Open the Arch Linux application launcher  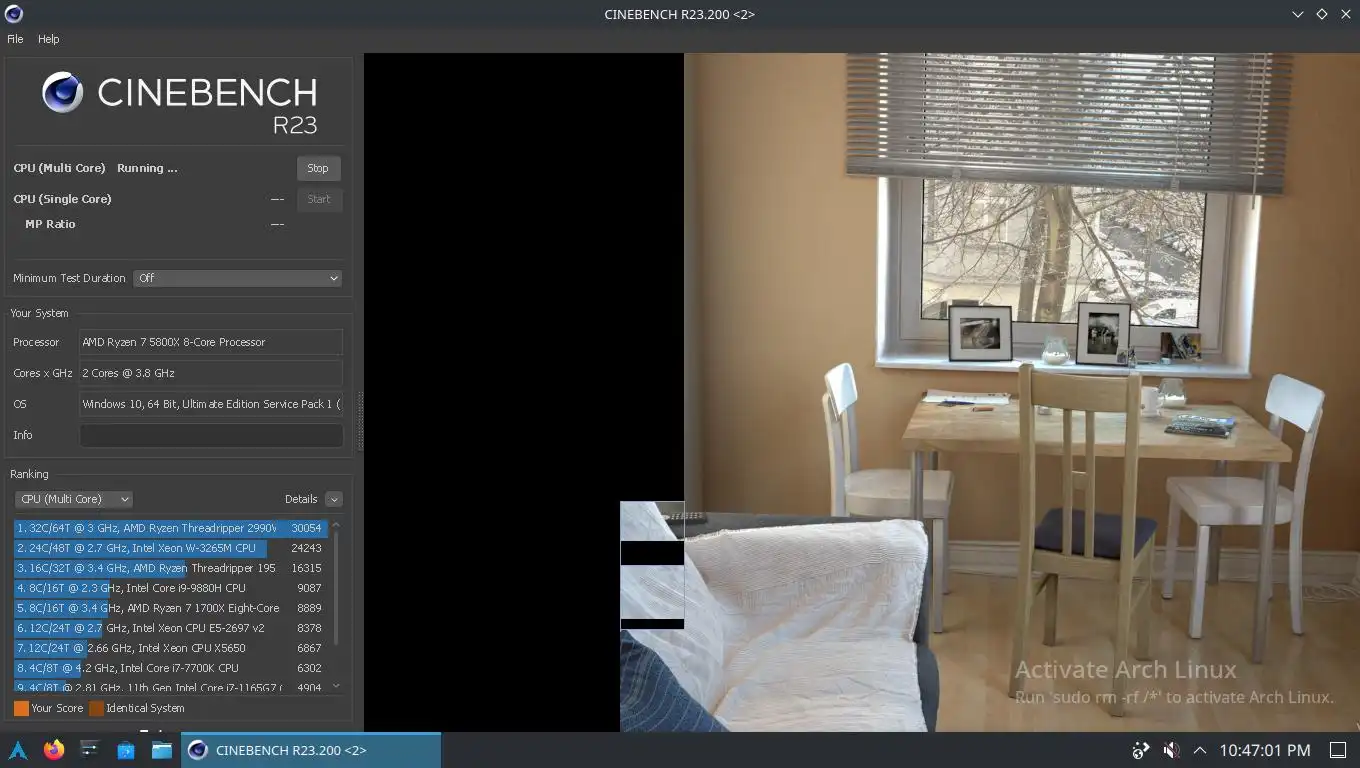[18, 750]
